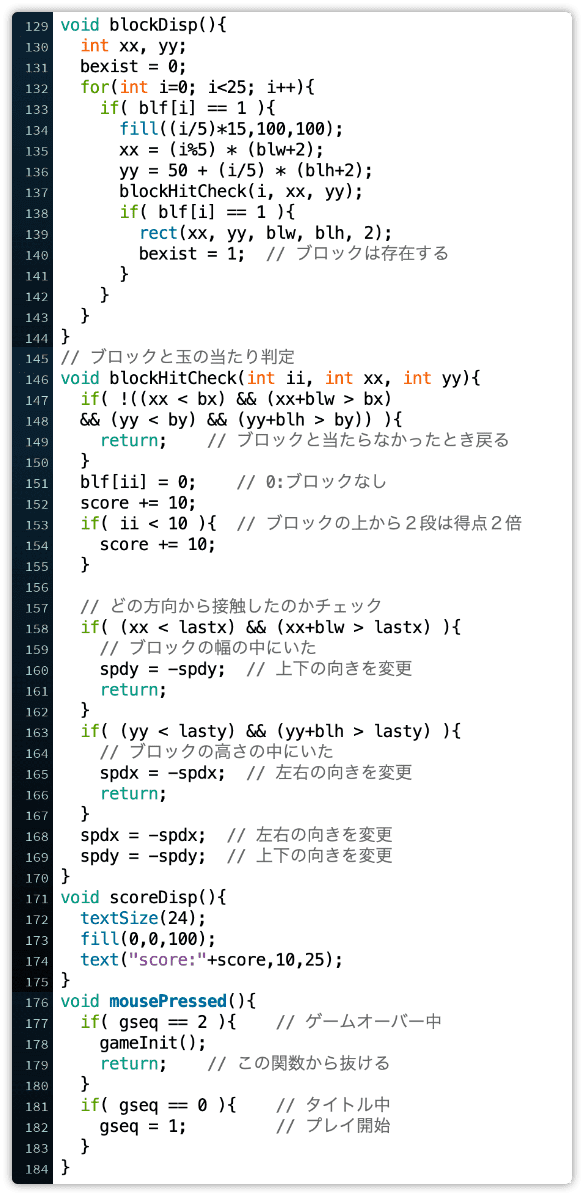Click 'text("score:"+score,10,25);' line

coord(212,959)
